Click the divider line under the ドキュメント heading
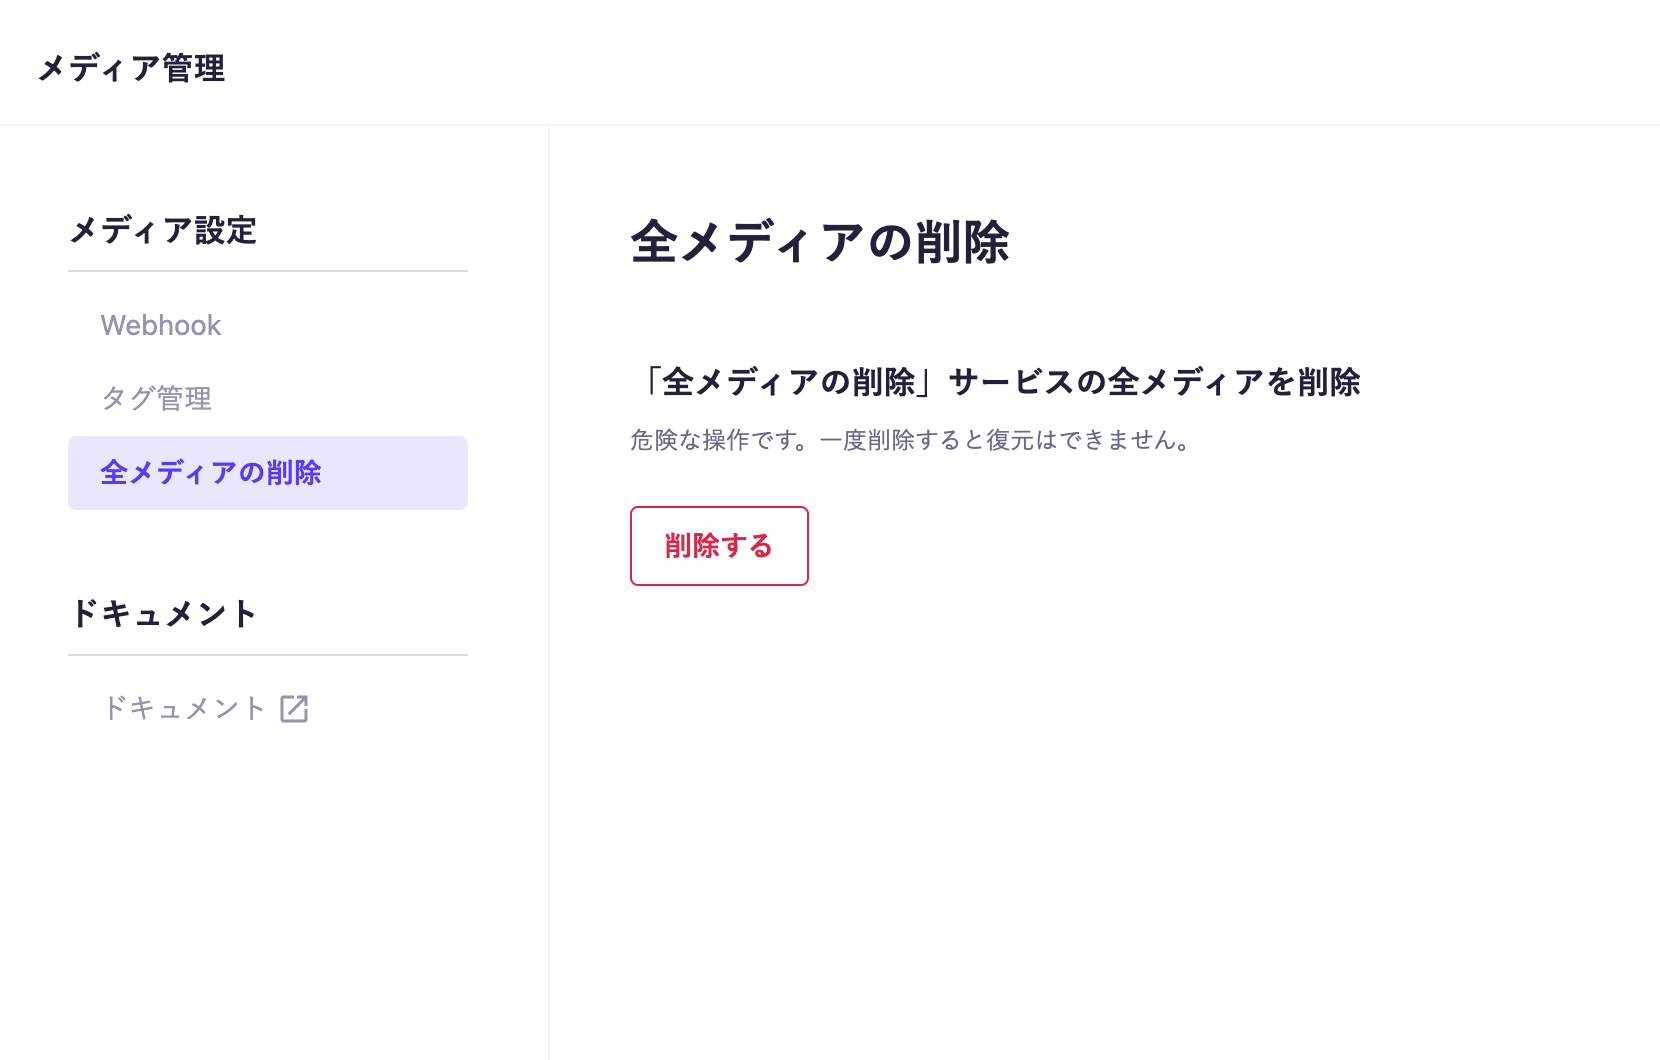 268,655
